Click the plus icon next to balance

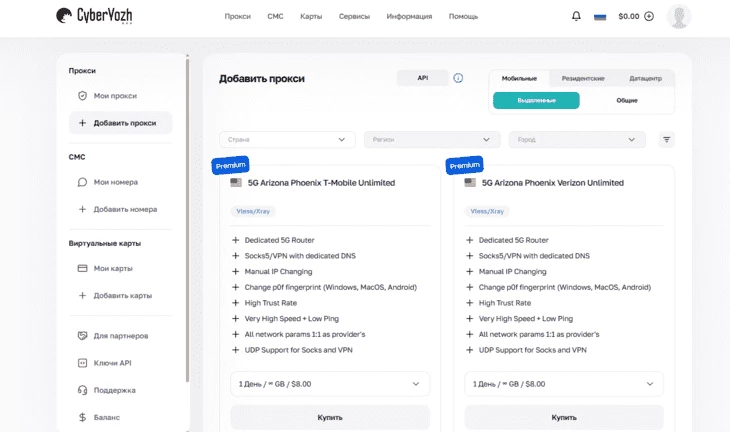(x=649, y=16)
